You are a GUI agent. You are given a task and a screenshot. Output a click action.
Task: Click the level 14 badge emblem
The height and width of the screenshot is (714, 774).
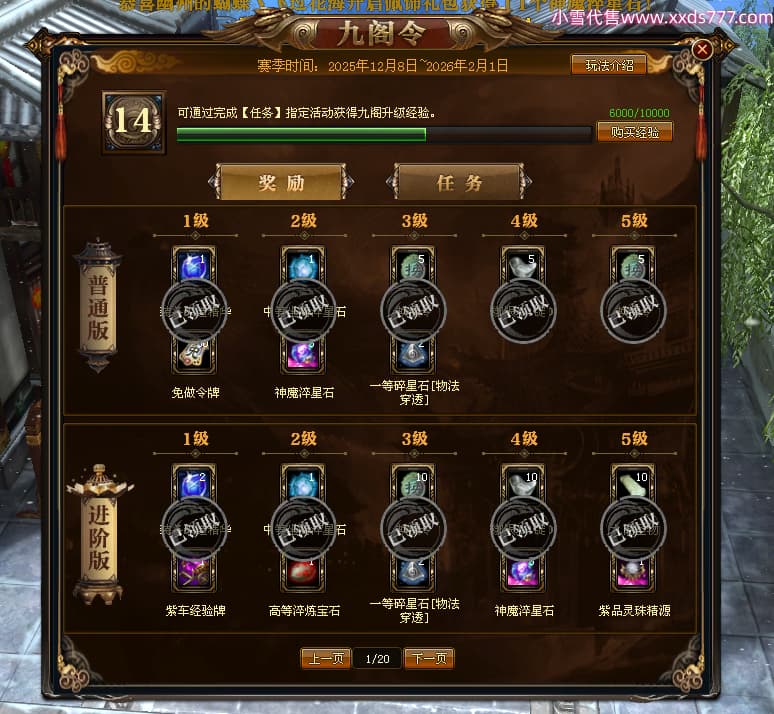(x=134, y=121)
